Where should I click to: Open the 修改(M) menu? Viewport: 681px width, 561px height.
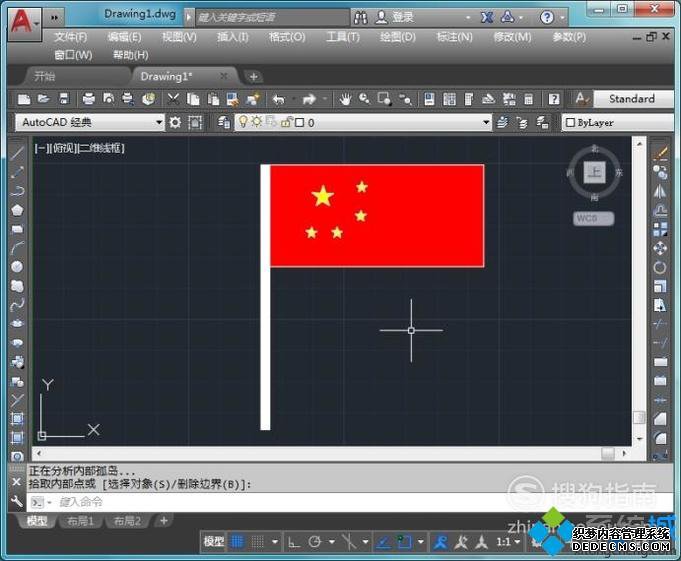[x=512, y=37]
